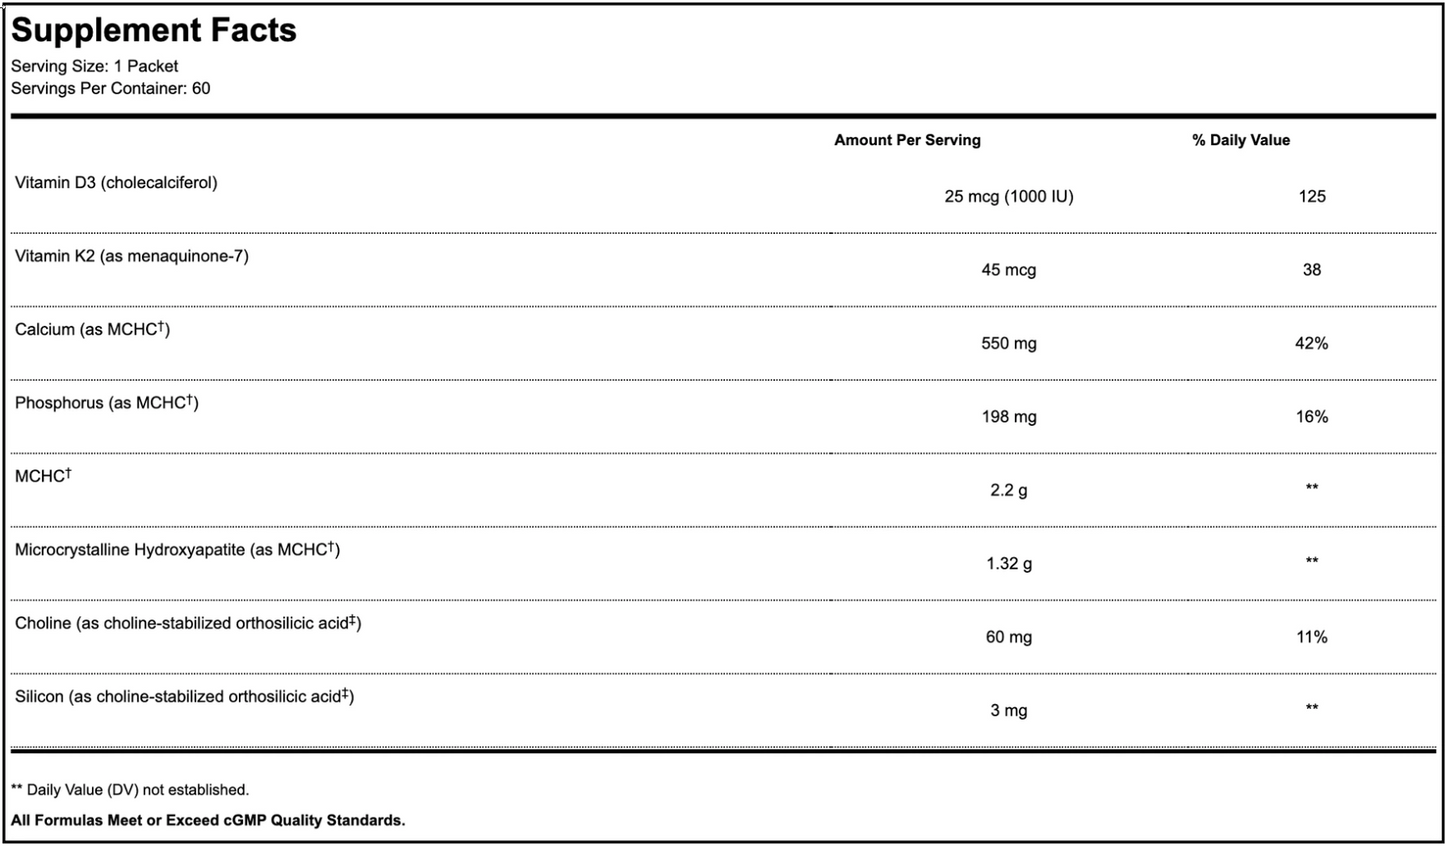Select the Calcium (as MCHC) row label
This screenshot has width=1445, height=846.
click(x=92, y=329)
